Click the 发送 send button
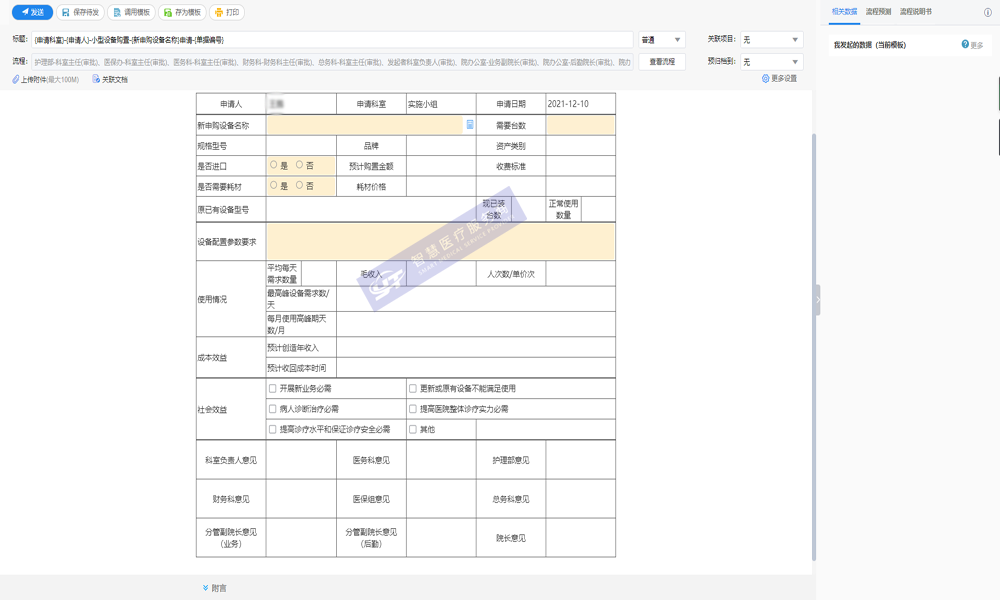The height and width of the screenshot is (600, 1000). (31, 12)
